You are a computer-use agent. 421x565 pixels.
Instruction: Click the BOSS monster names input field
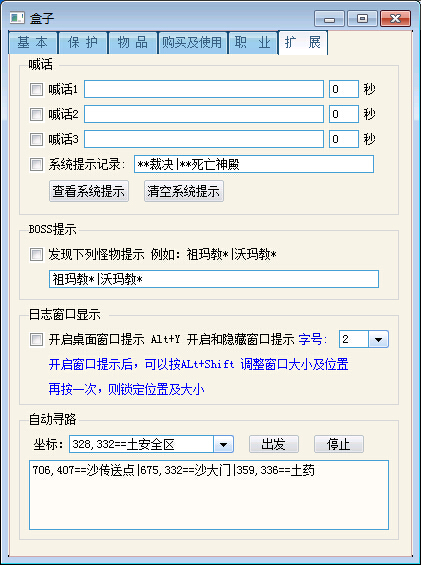(x=214, y=279)
